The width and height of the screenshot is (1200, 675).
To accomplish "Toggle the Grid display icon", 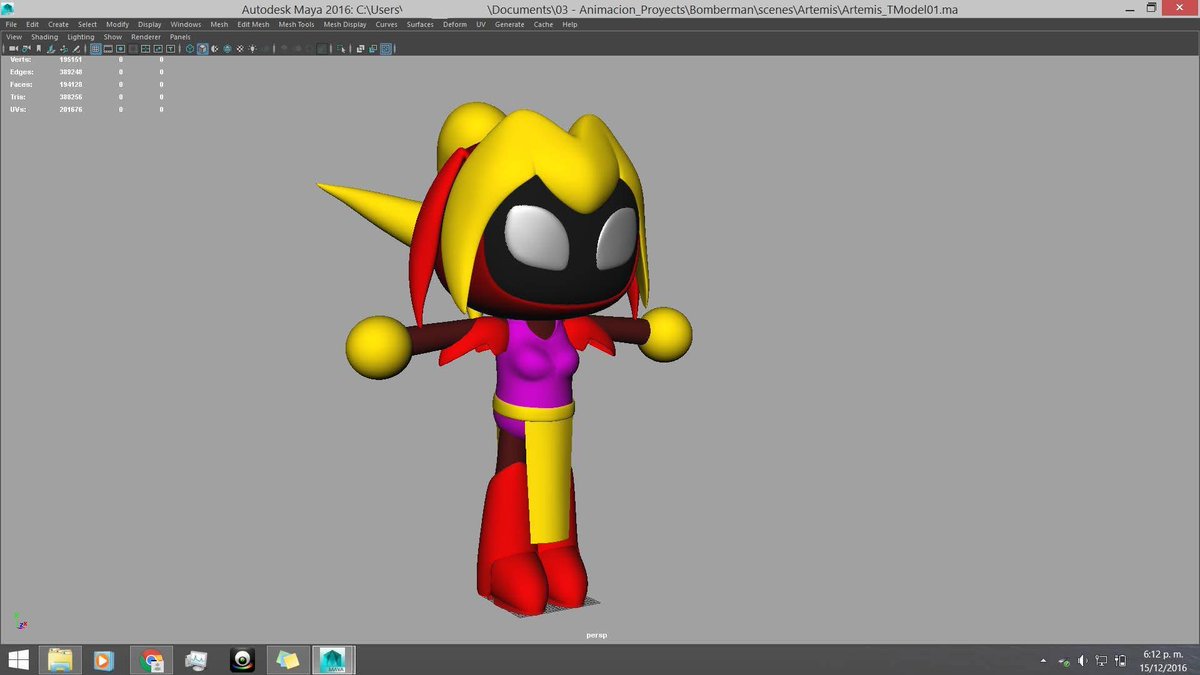I will (x=96, y=48).
